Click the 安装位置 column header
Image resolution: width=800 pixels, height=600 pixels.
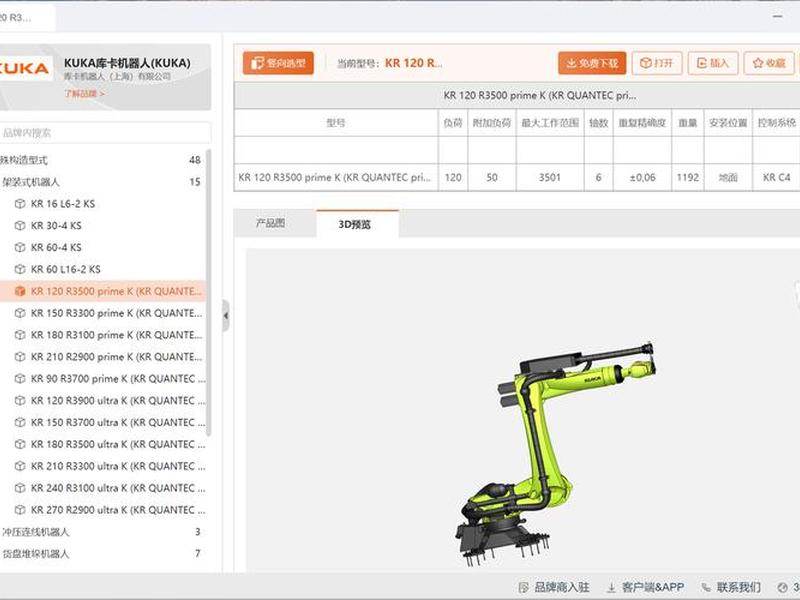[x=728, y=122]
